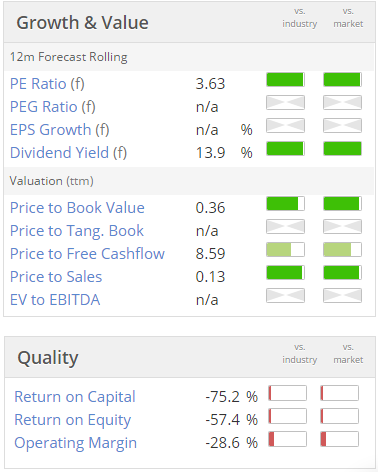Viewport: 378px width, 472px height.
Task: Open the Price to Tang. Book link
Action: click(x=77, y=231)
